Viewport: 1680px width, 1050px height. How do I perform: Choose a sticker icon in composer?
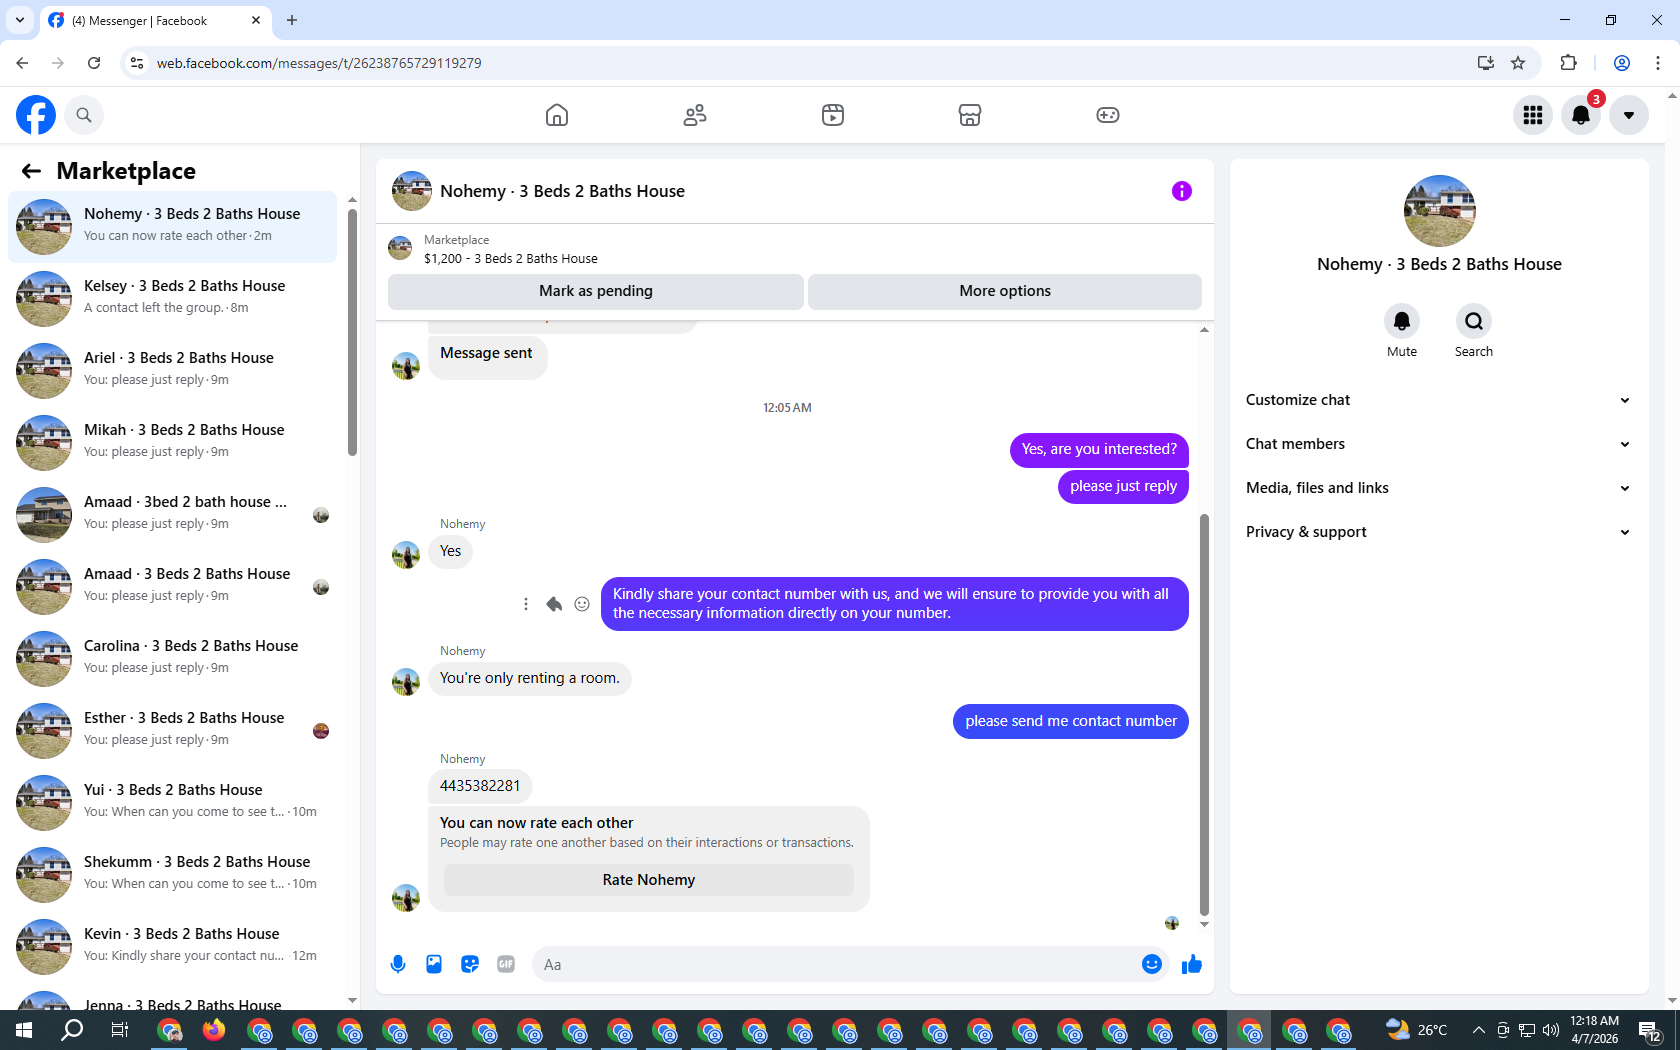[x=470, y=964]
